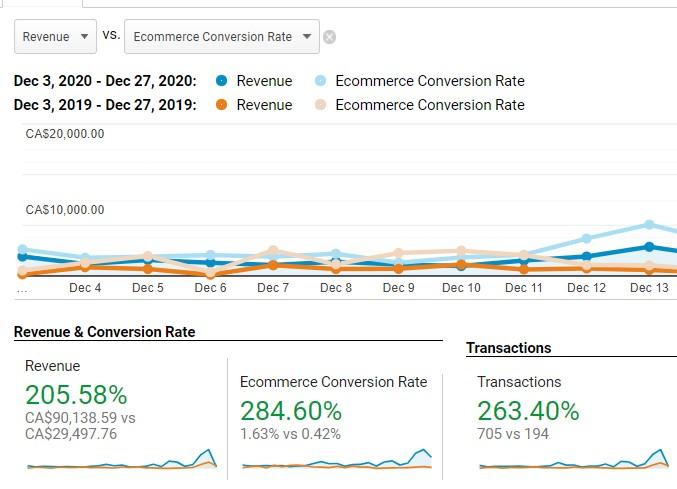Viewport: 677px width, 489px height.
Task: Click the Dec 13 dark blue Revenue point
Action: click(x=649, y=246)
